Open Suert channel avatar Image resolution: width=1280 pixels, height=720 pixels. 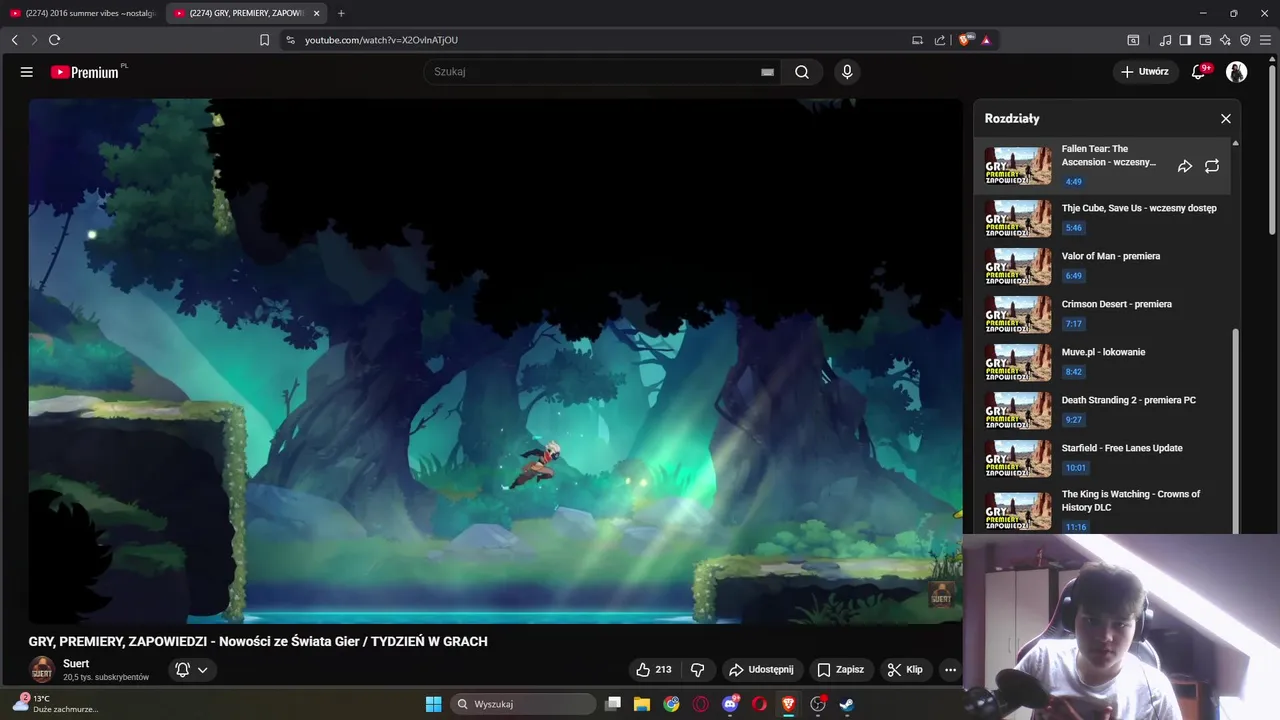[42, 670]
